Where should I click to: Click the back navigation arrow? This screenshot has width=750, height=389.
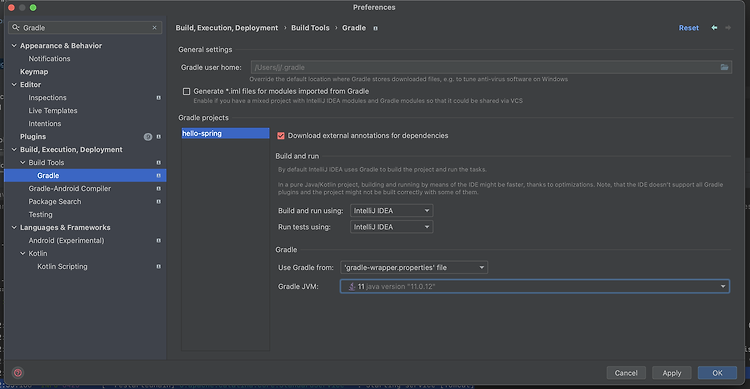click(x=714, y=28)
